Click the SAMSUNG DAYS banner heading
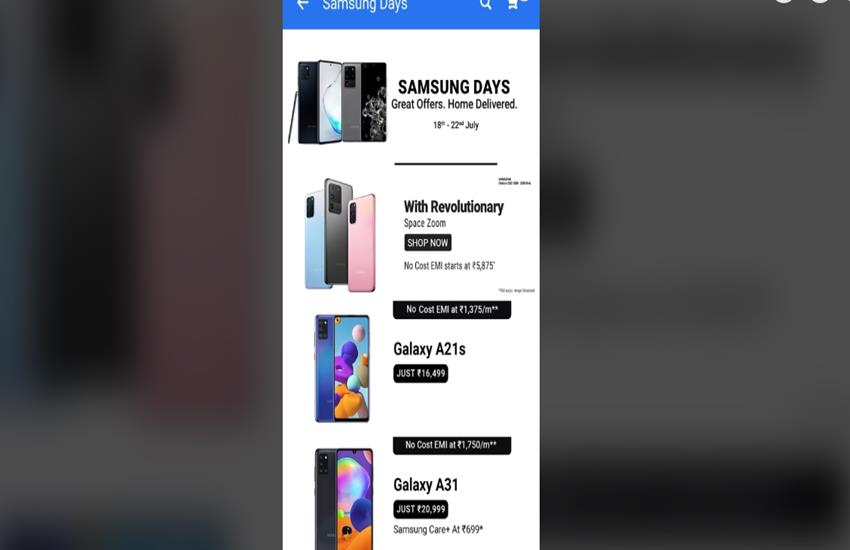 454,87
